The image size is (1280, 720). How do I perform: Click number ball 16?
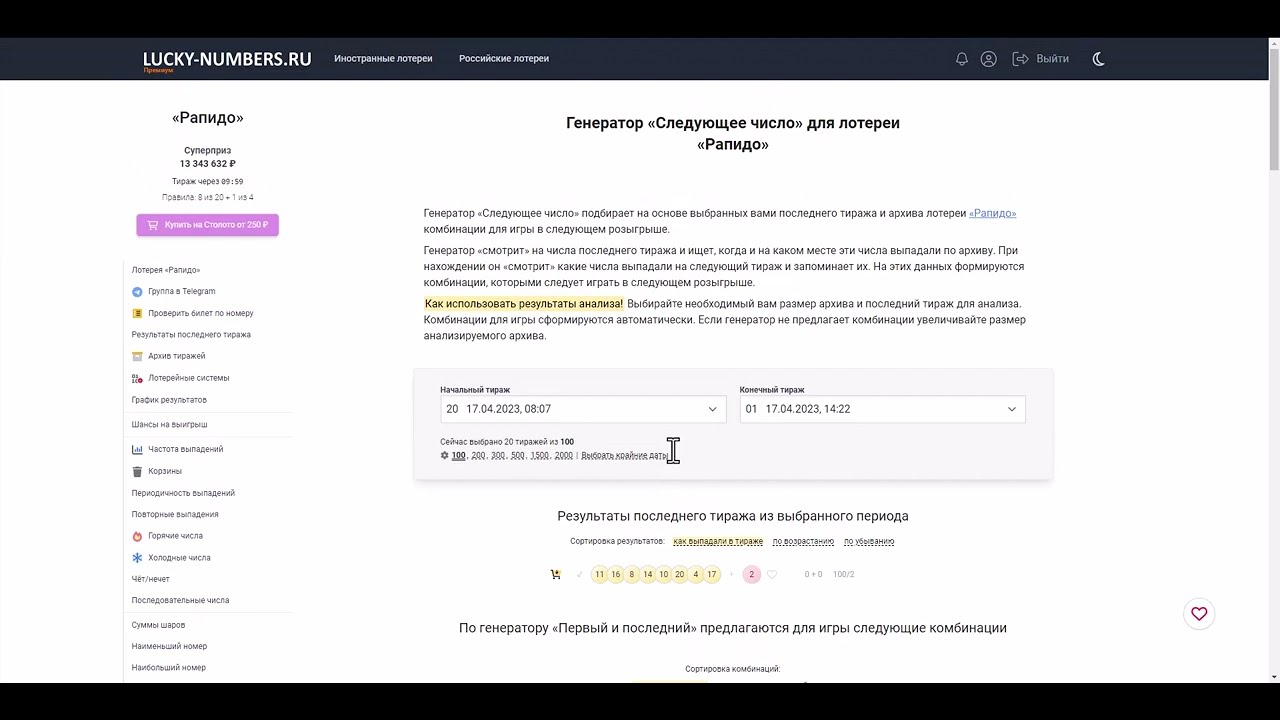[616, 574]
